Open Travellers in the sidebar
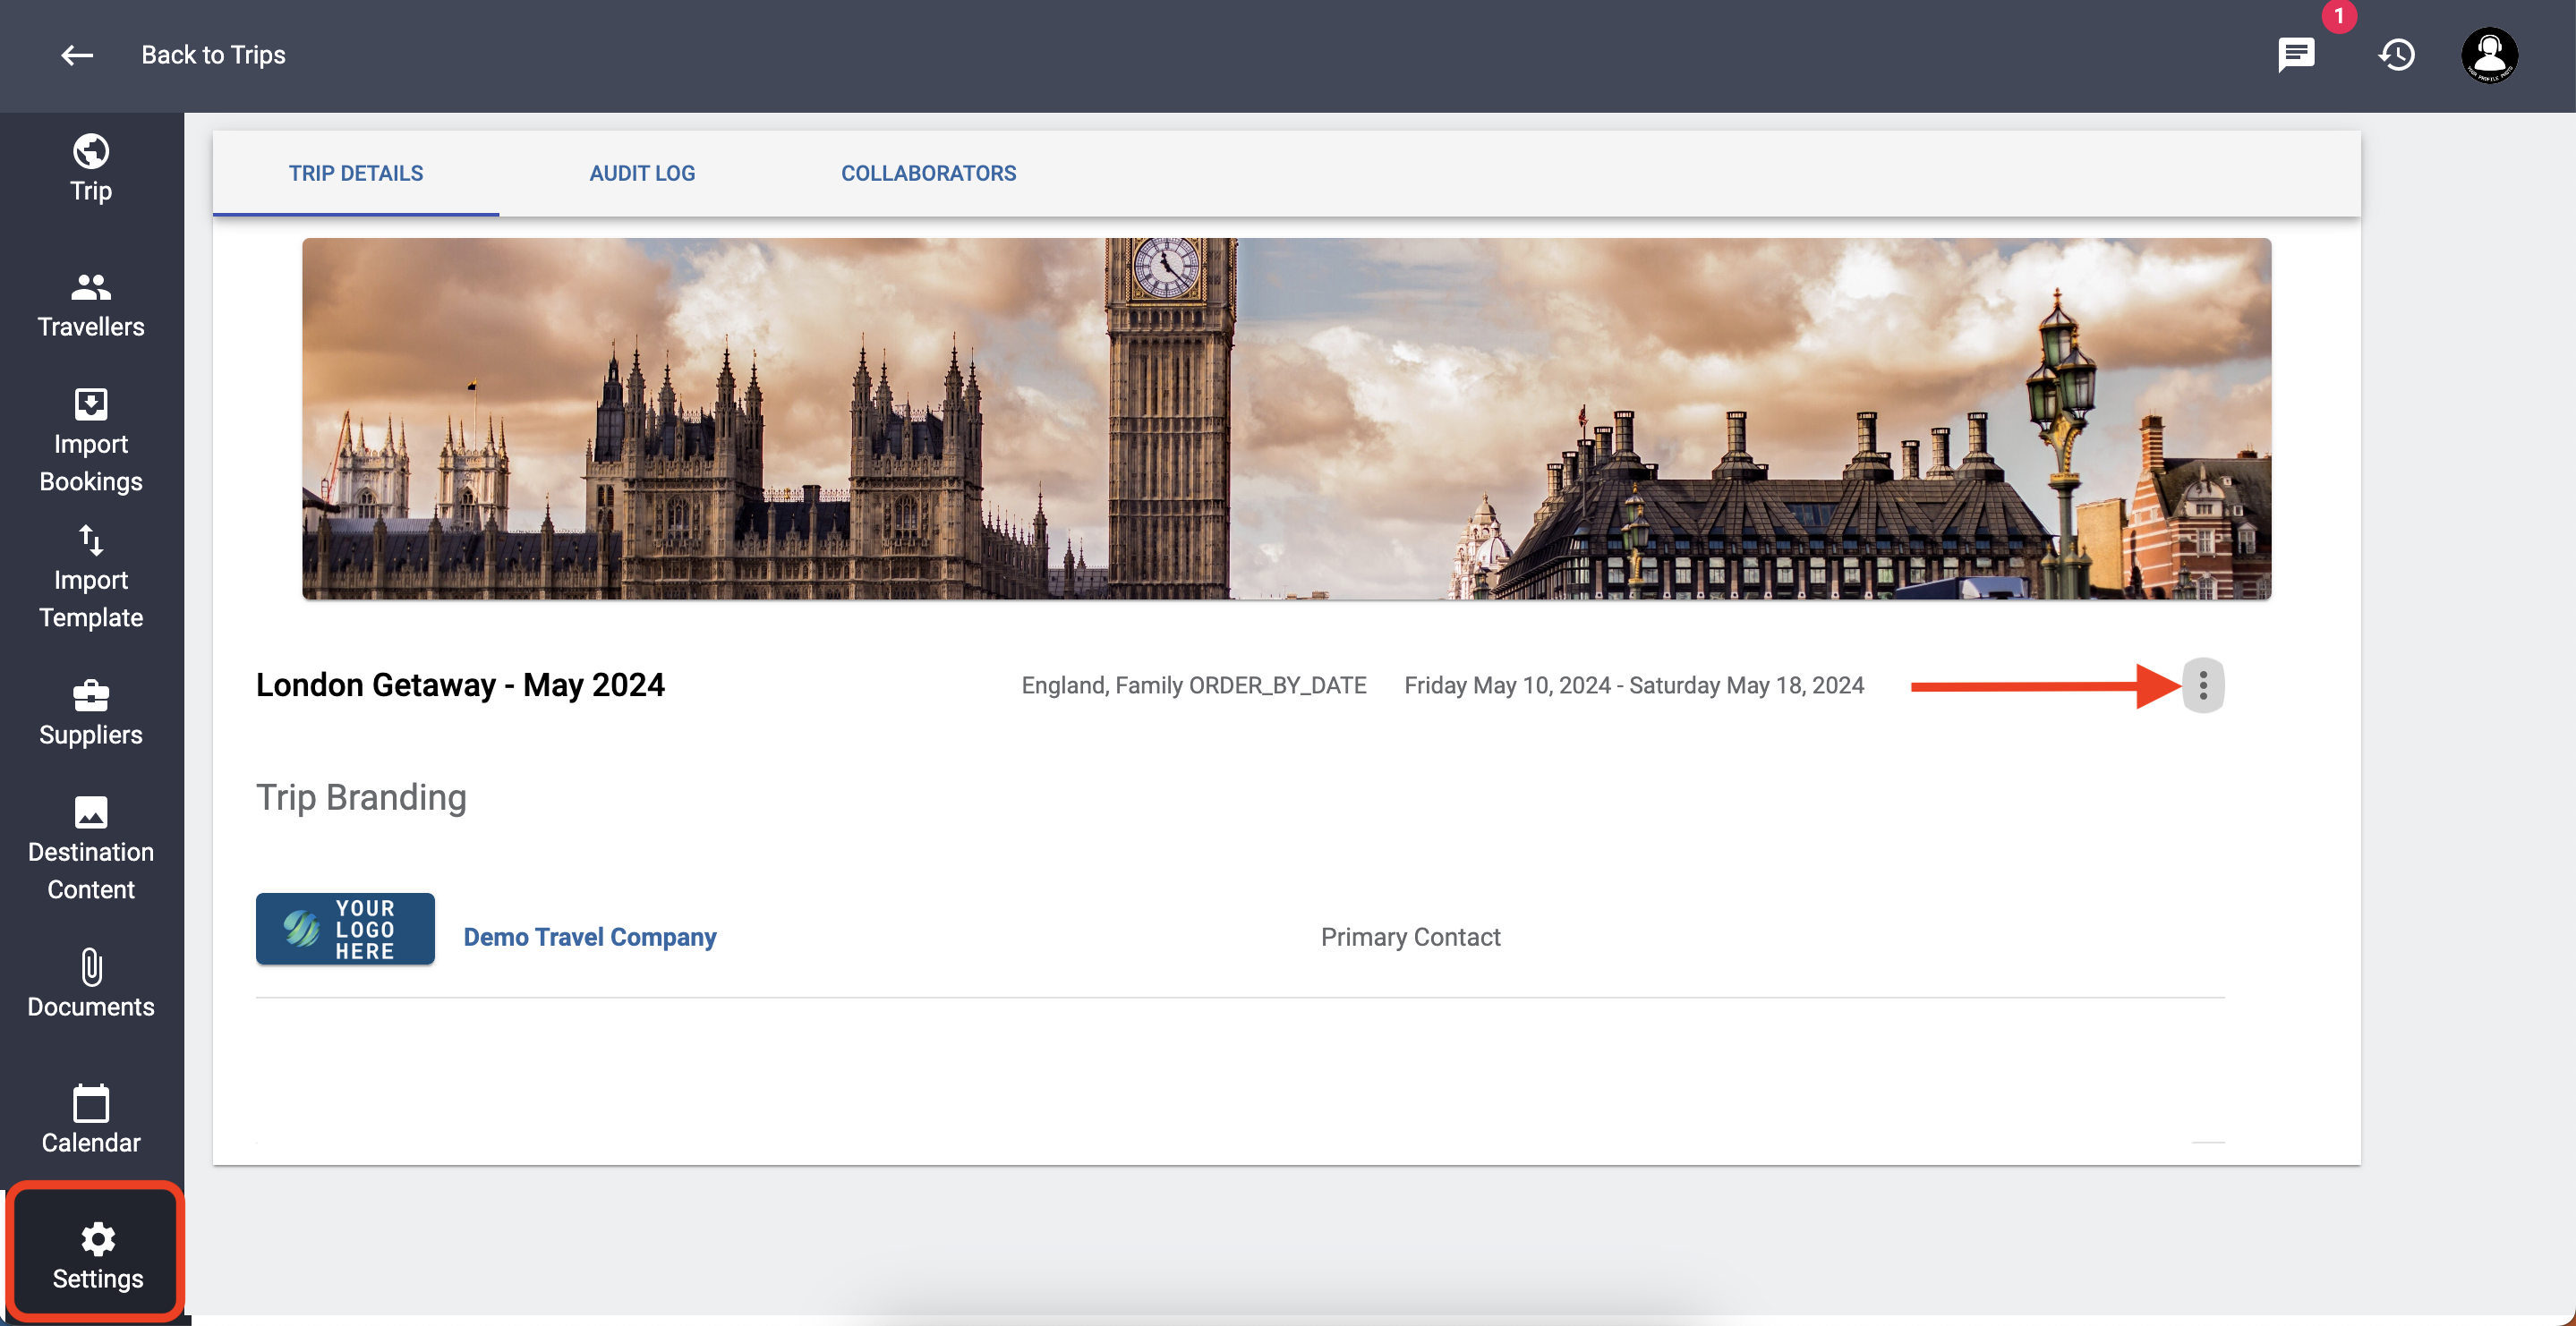 pos(91,306)
